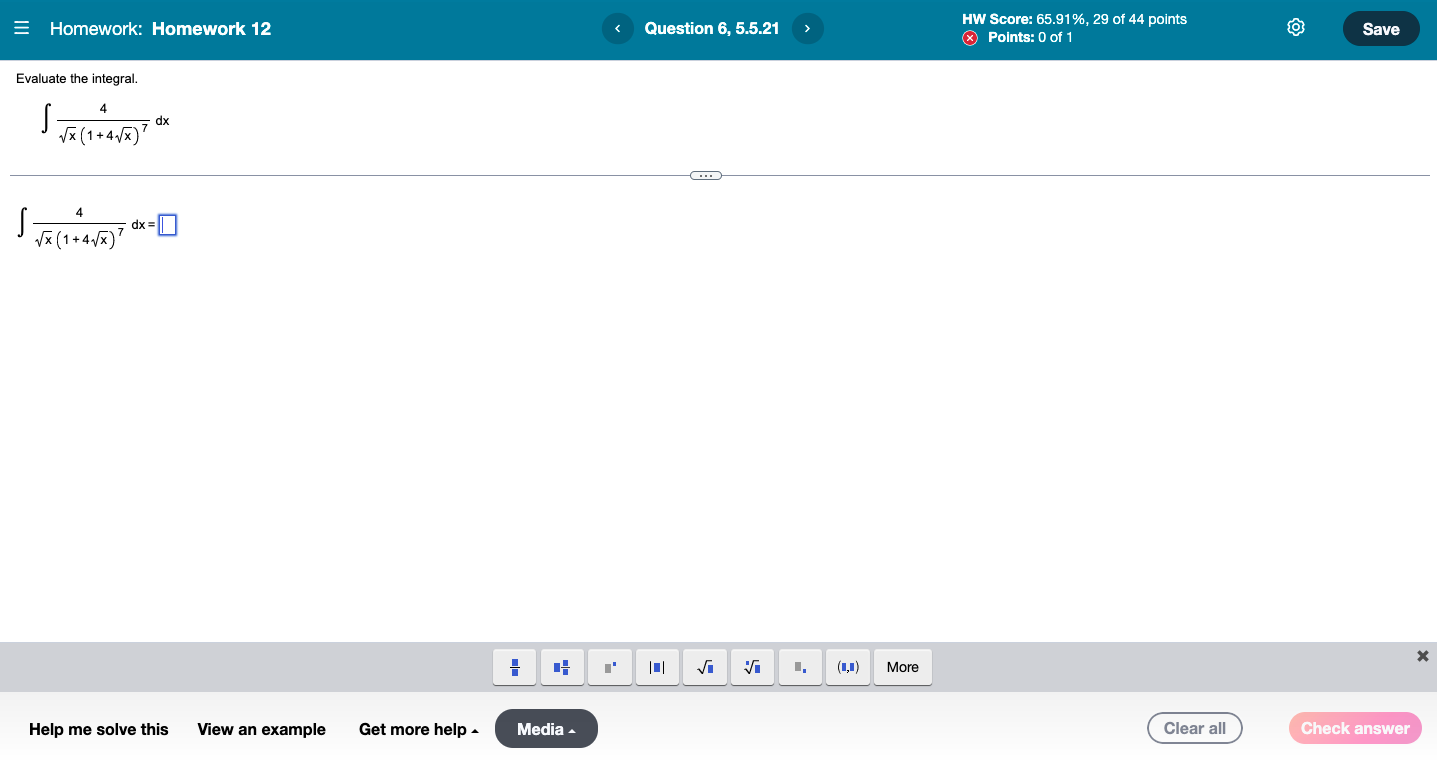Insert an ordered pair template
The image size is (1437, 768).
click(847, 667)
